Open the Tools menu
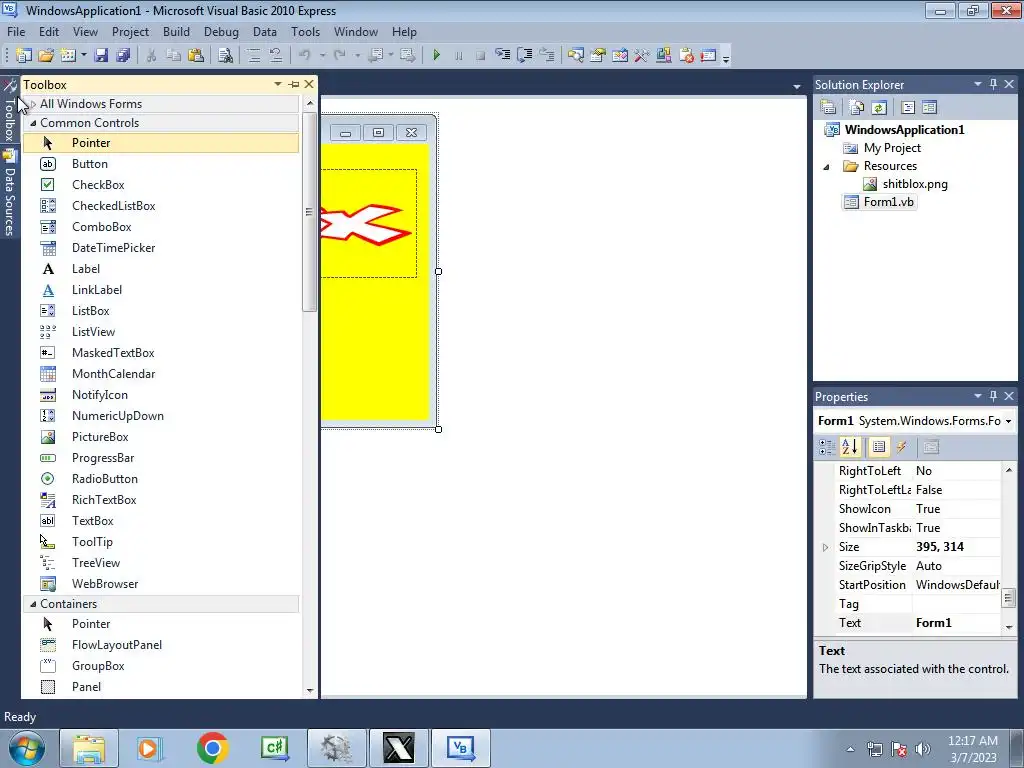The image size is (1024, 768). pos(306,31)
